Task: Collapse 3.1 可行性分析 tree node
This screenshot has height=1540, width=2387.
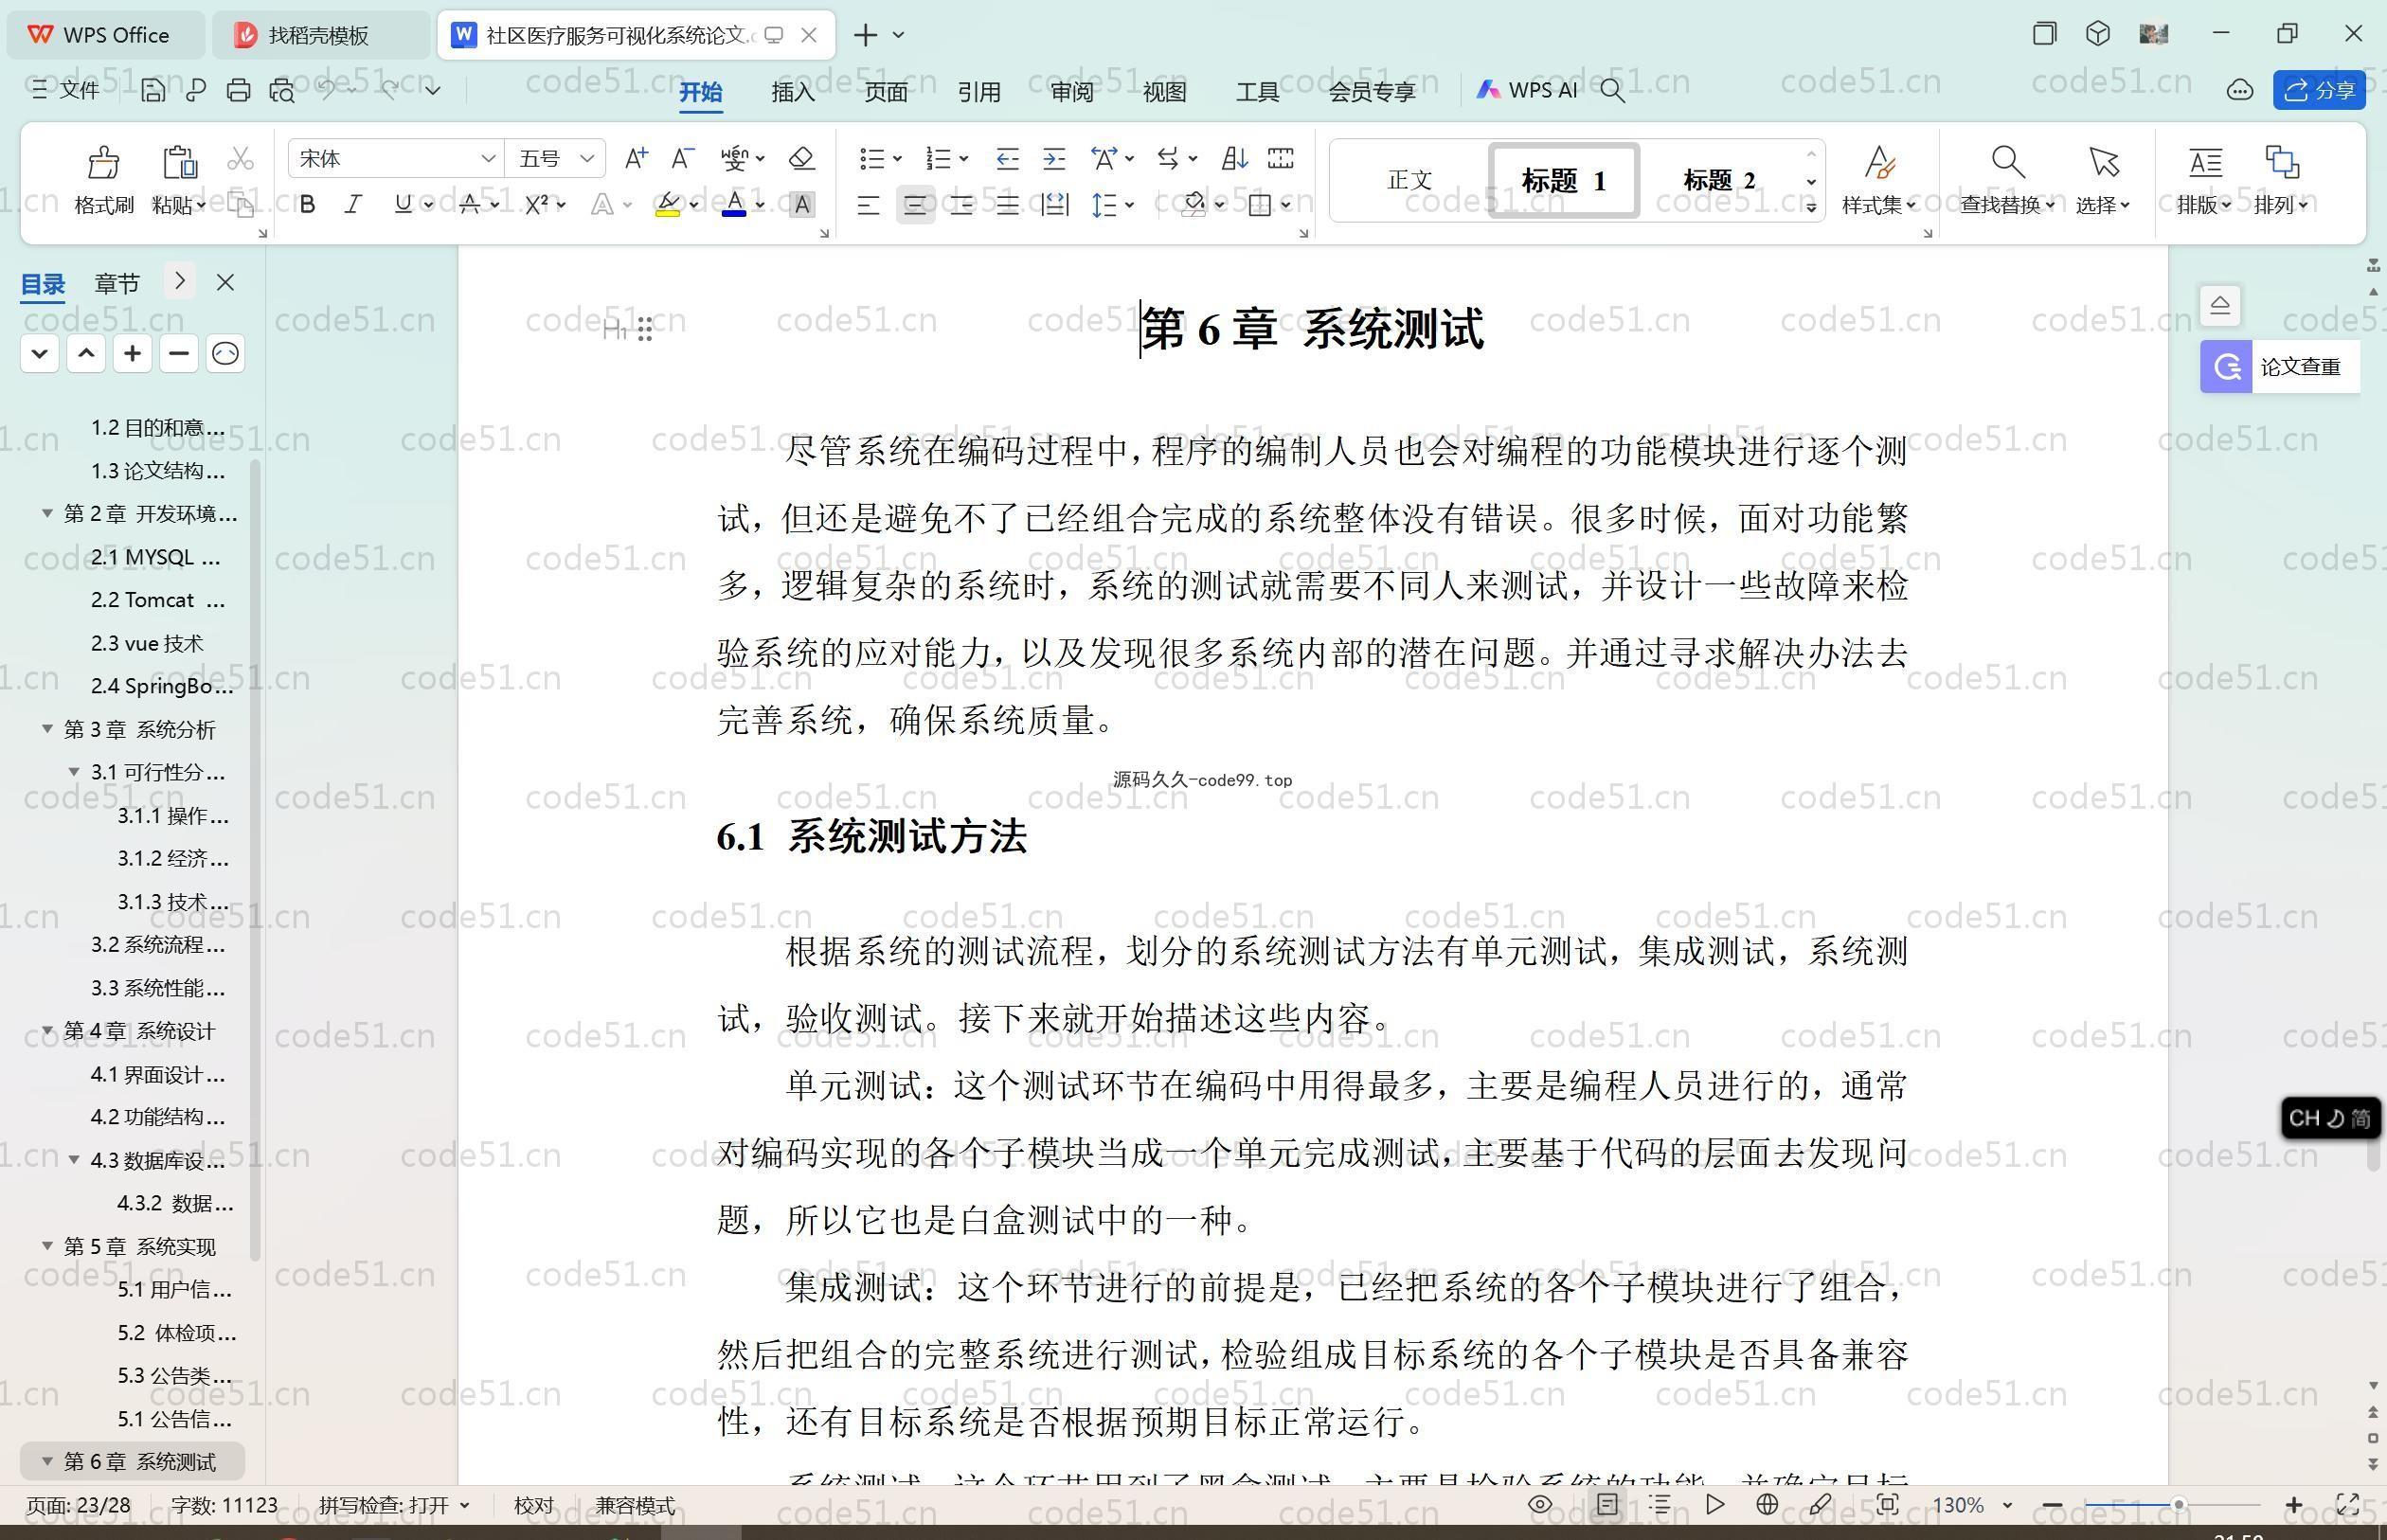Action: 74,772
